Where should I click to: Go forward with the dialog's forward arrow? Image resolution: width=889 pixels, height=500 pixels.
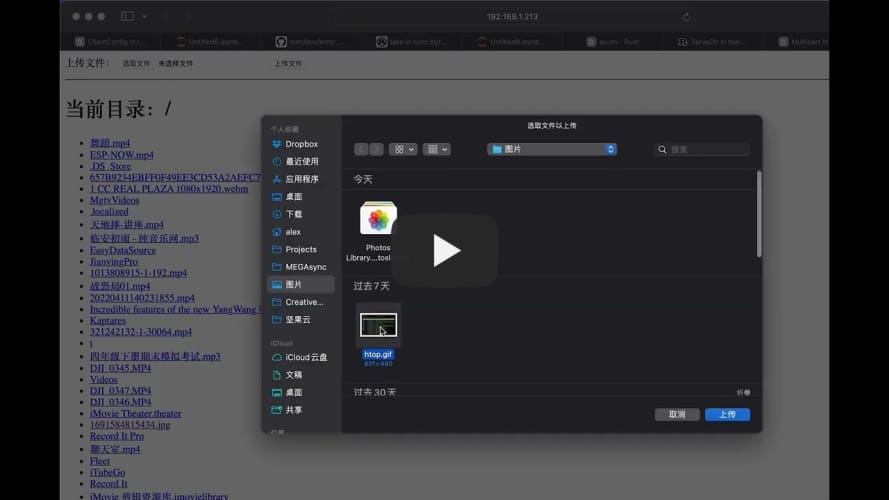pos(376,149)
